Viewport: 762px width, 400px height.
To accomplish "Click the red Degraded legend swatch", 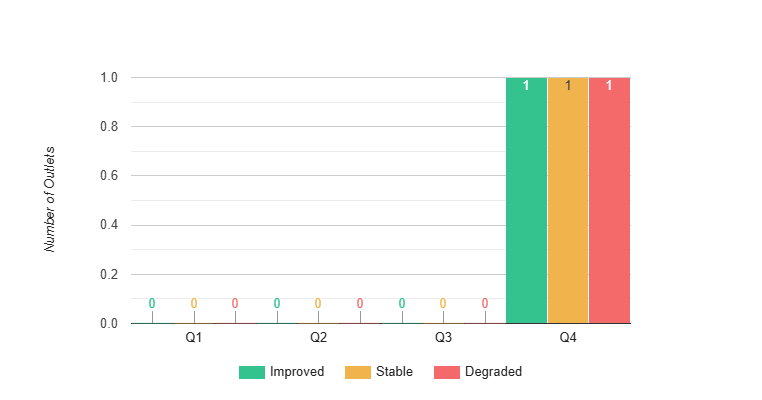I will tap(446, 372).
